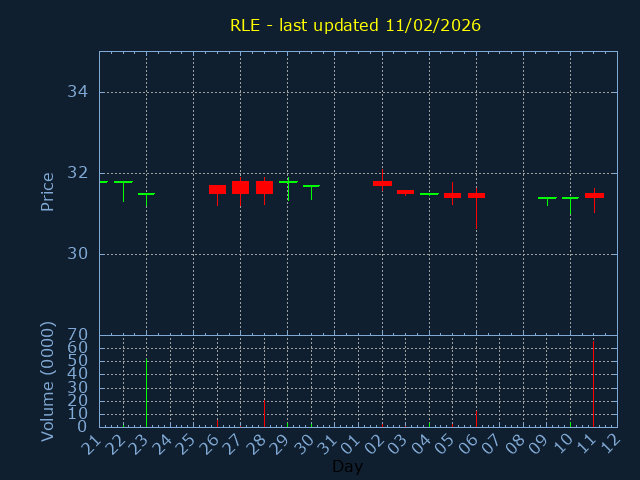The height and width of the screenshot is (480, 640).
Task: Click the 32 price tick label
Action: tap(77, 173)
